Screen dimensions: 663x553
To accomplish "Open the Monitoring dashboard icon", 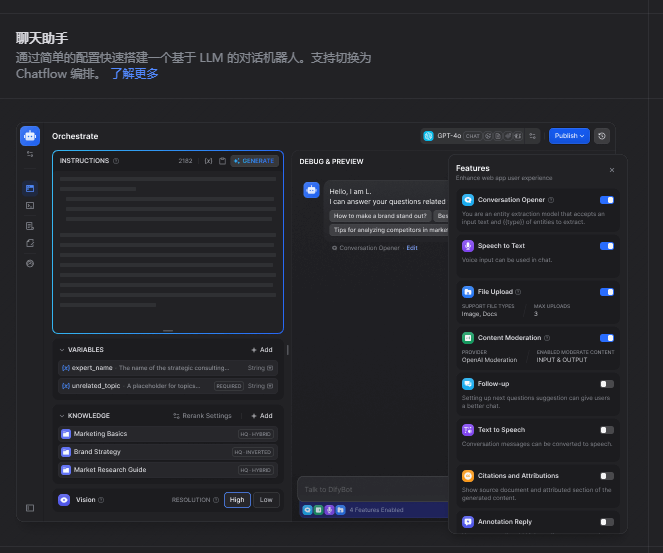I will [x=30, y=263].
